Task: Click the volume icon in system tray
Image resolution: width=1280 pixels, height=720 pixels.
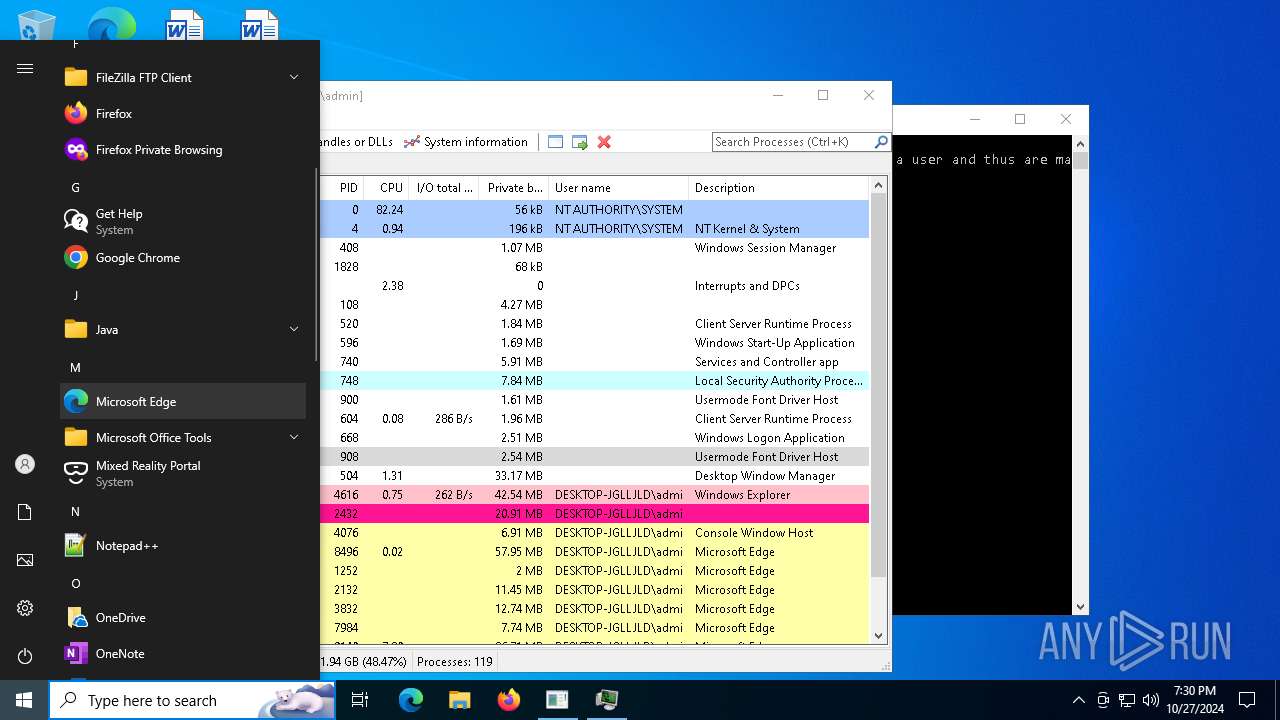Action: (x=1151, y=700)
